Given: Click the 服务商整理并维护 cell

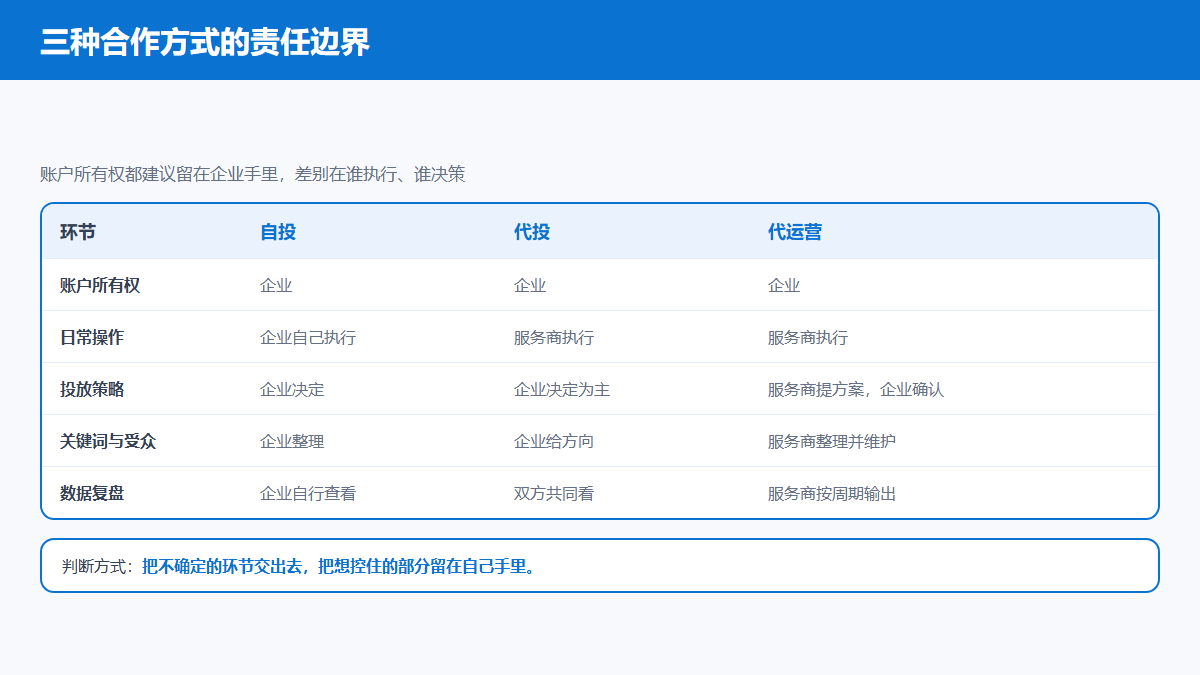Looking at the screenshot, I should point(832,441).
